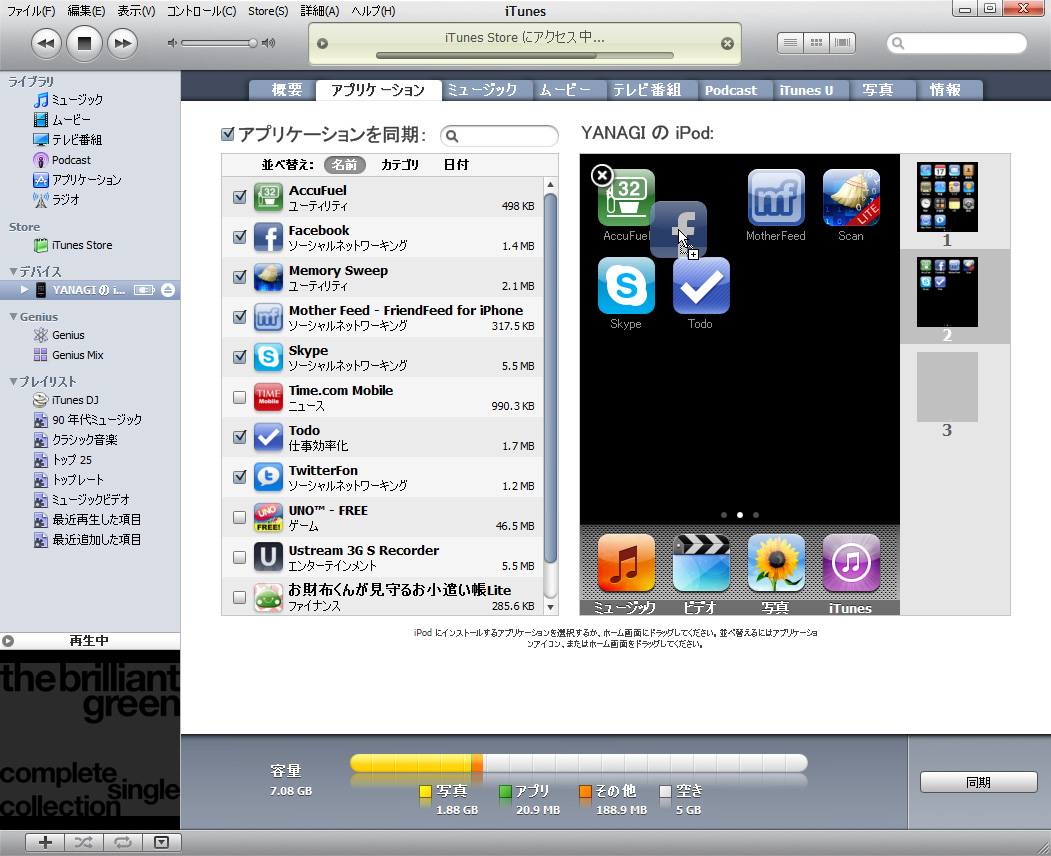Collapse the プレイリスト section

point(13,381)
